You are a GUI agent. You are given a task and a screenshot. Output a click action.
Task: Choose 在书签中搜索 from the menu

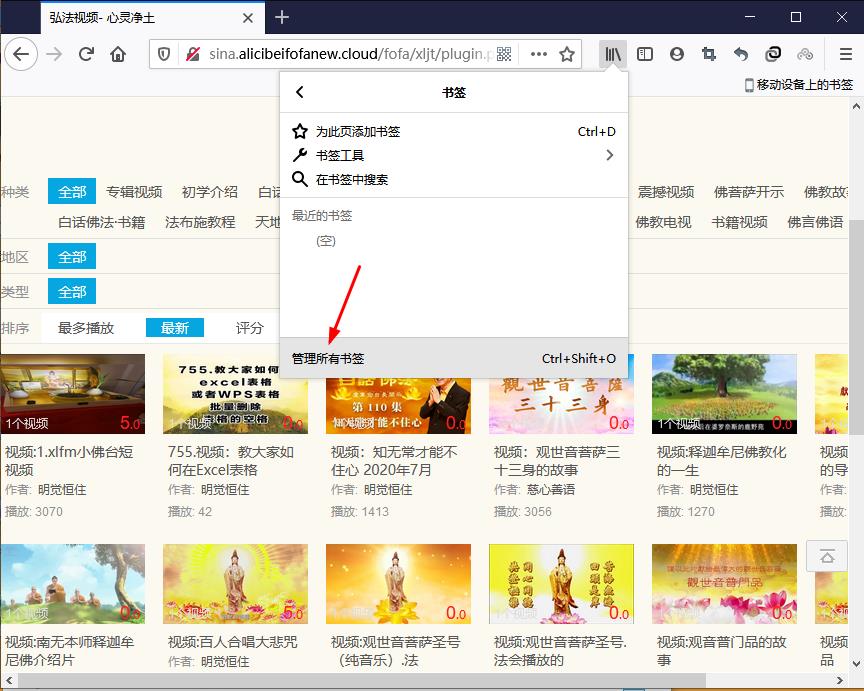click(453, 179)
